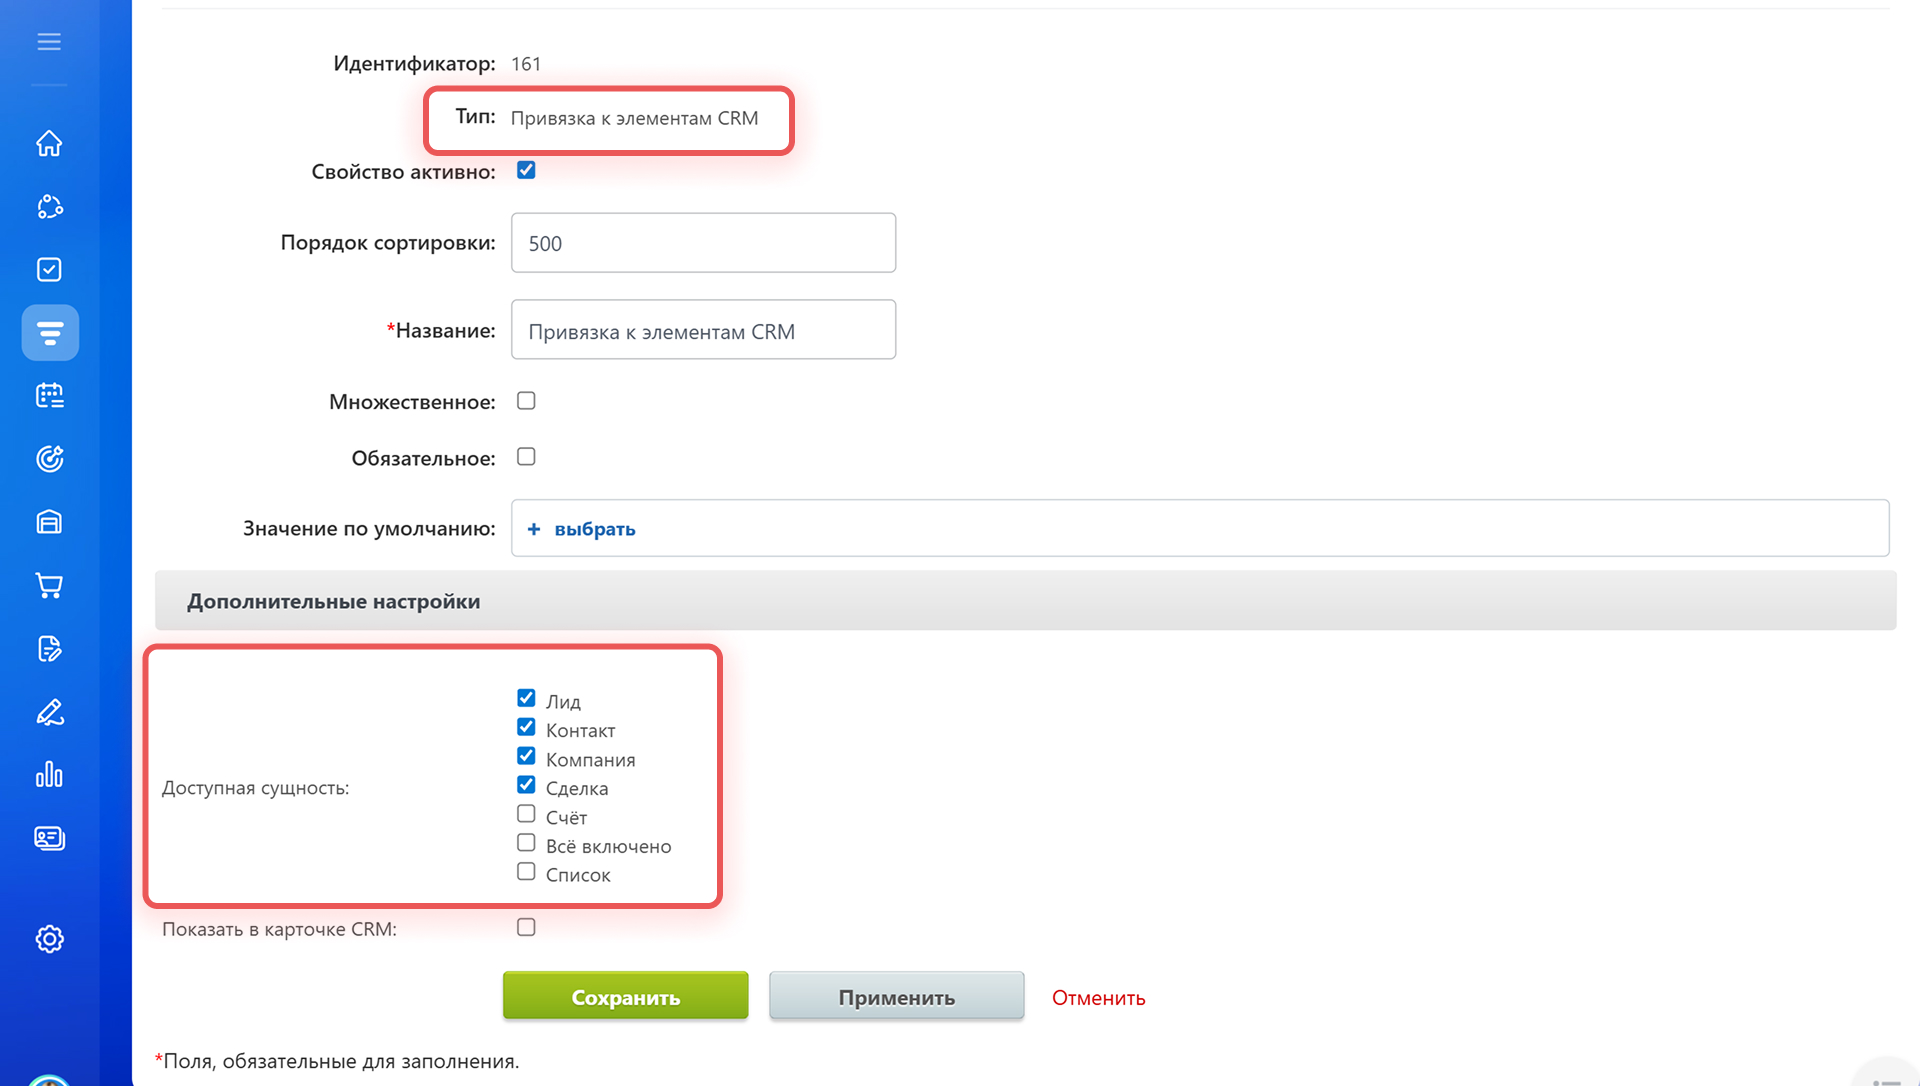Check the "Счёт" entity checkbox

[x=526, y=814]
